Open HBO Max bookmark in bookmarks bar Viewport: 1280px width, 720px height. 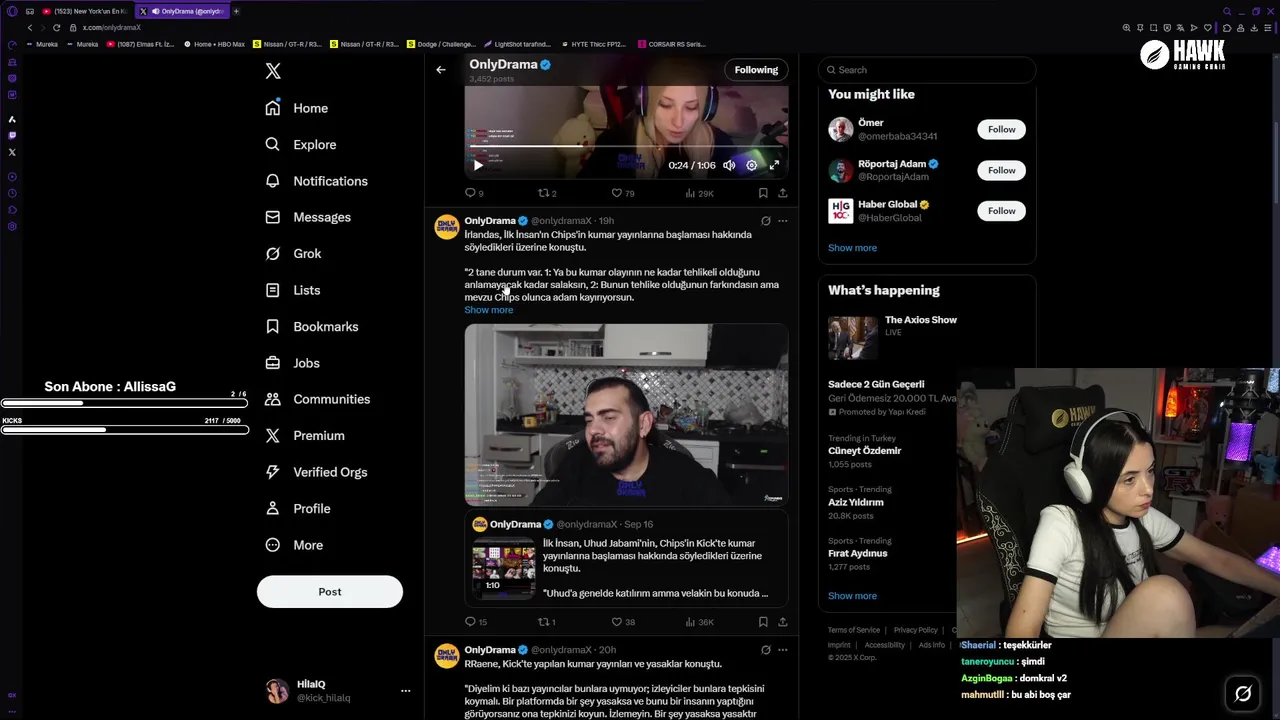[x=214, y=44]
